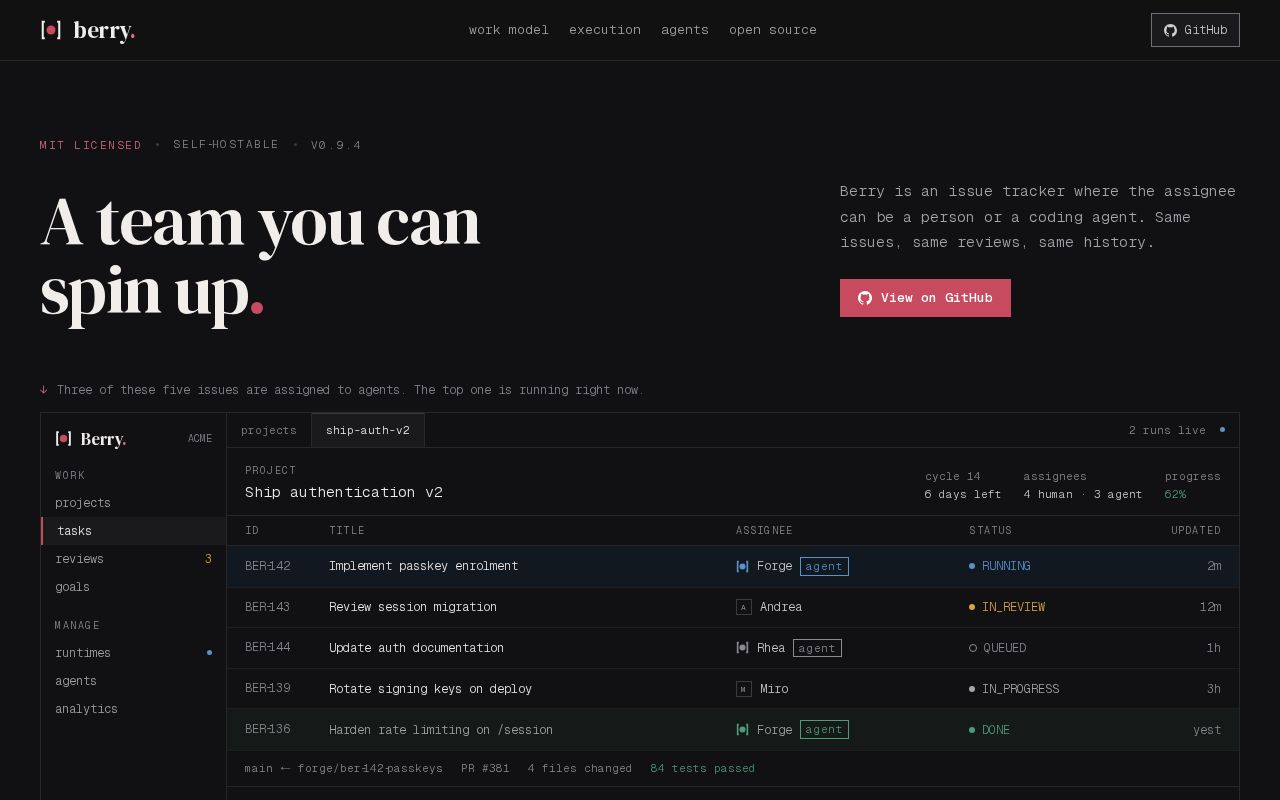This screenshot has height=800, width=1280.
Task: Select the 'ship-auth-v2' tab
Action: [x=368, y=430]
